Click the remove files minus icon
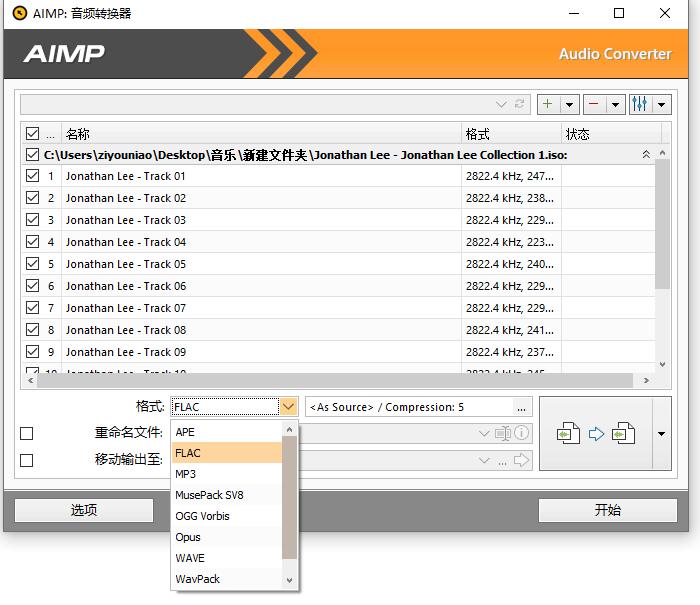 (x=594, y=104)
